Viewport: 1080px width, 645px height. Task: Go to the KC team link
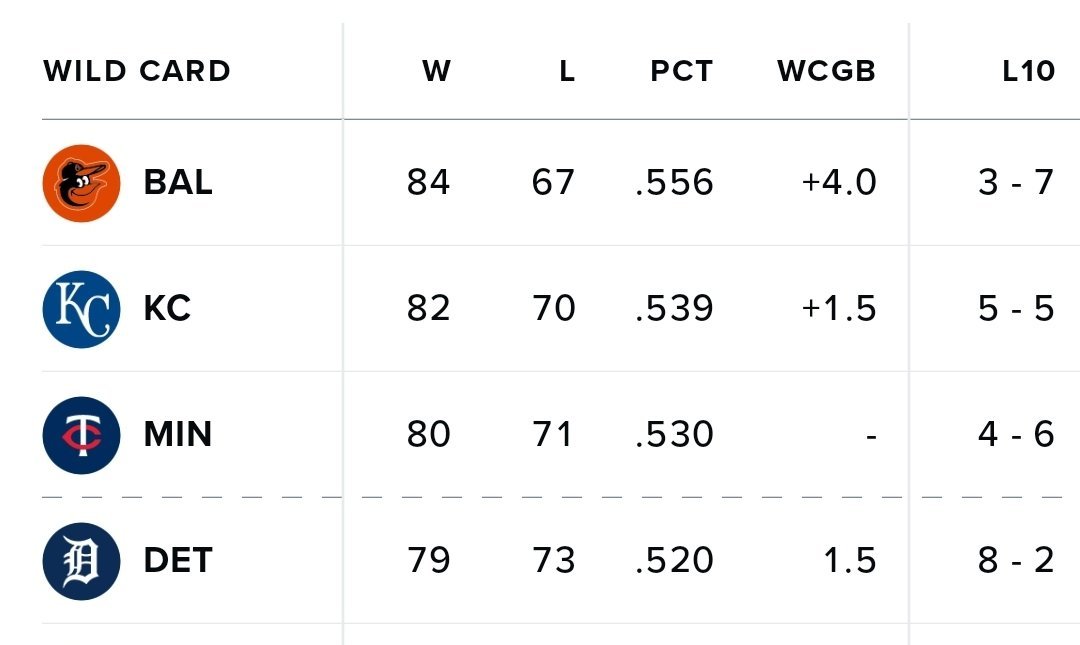(167, 309)
